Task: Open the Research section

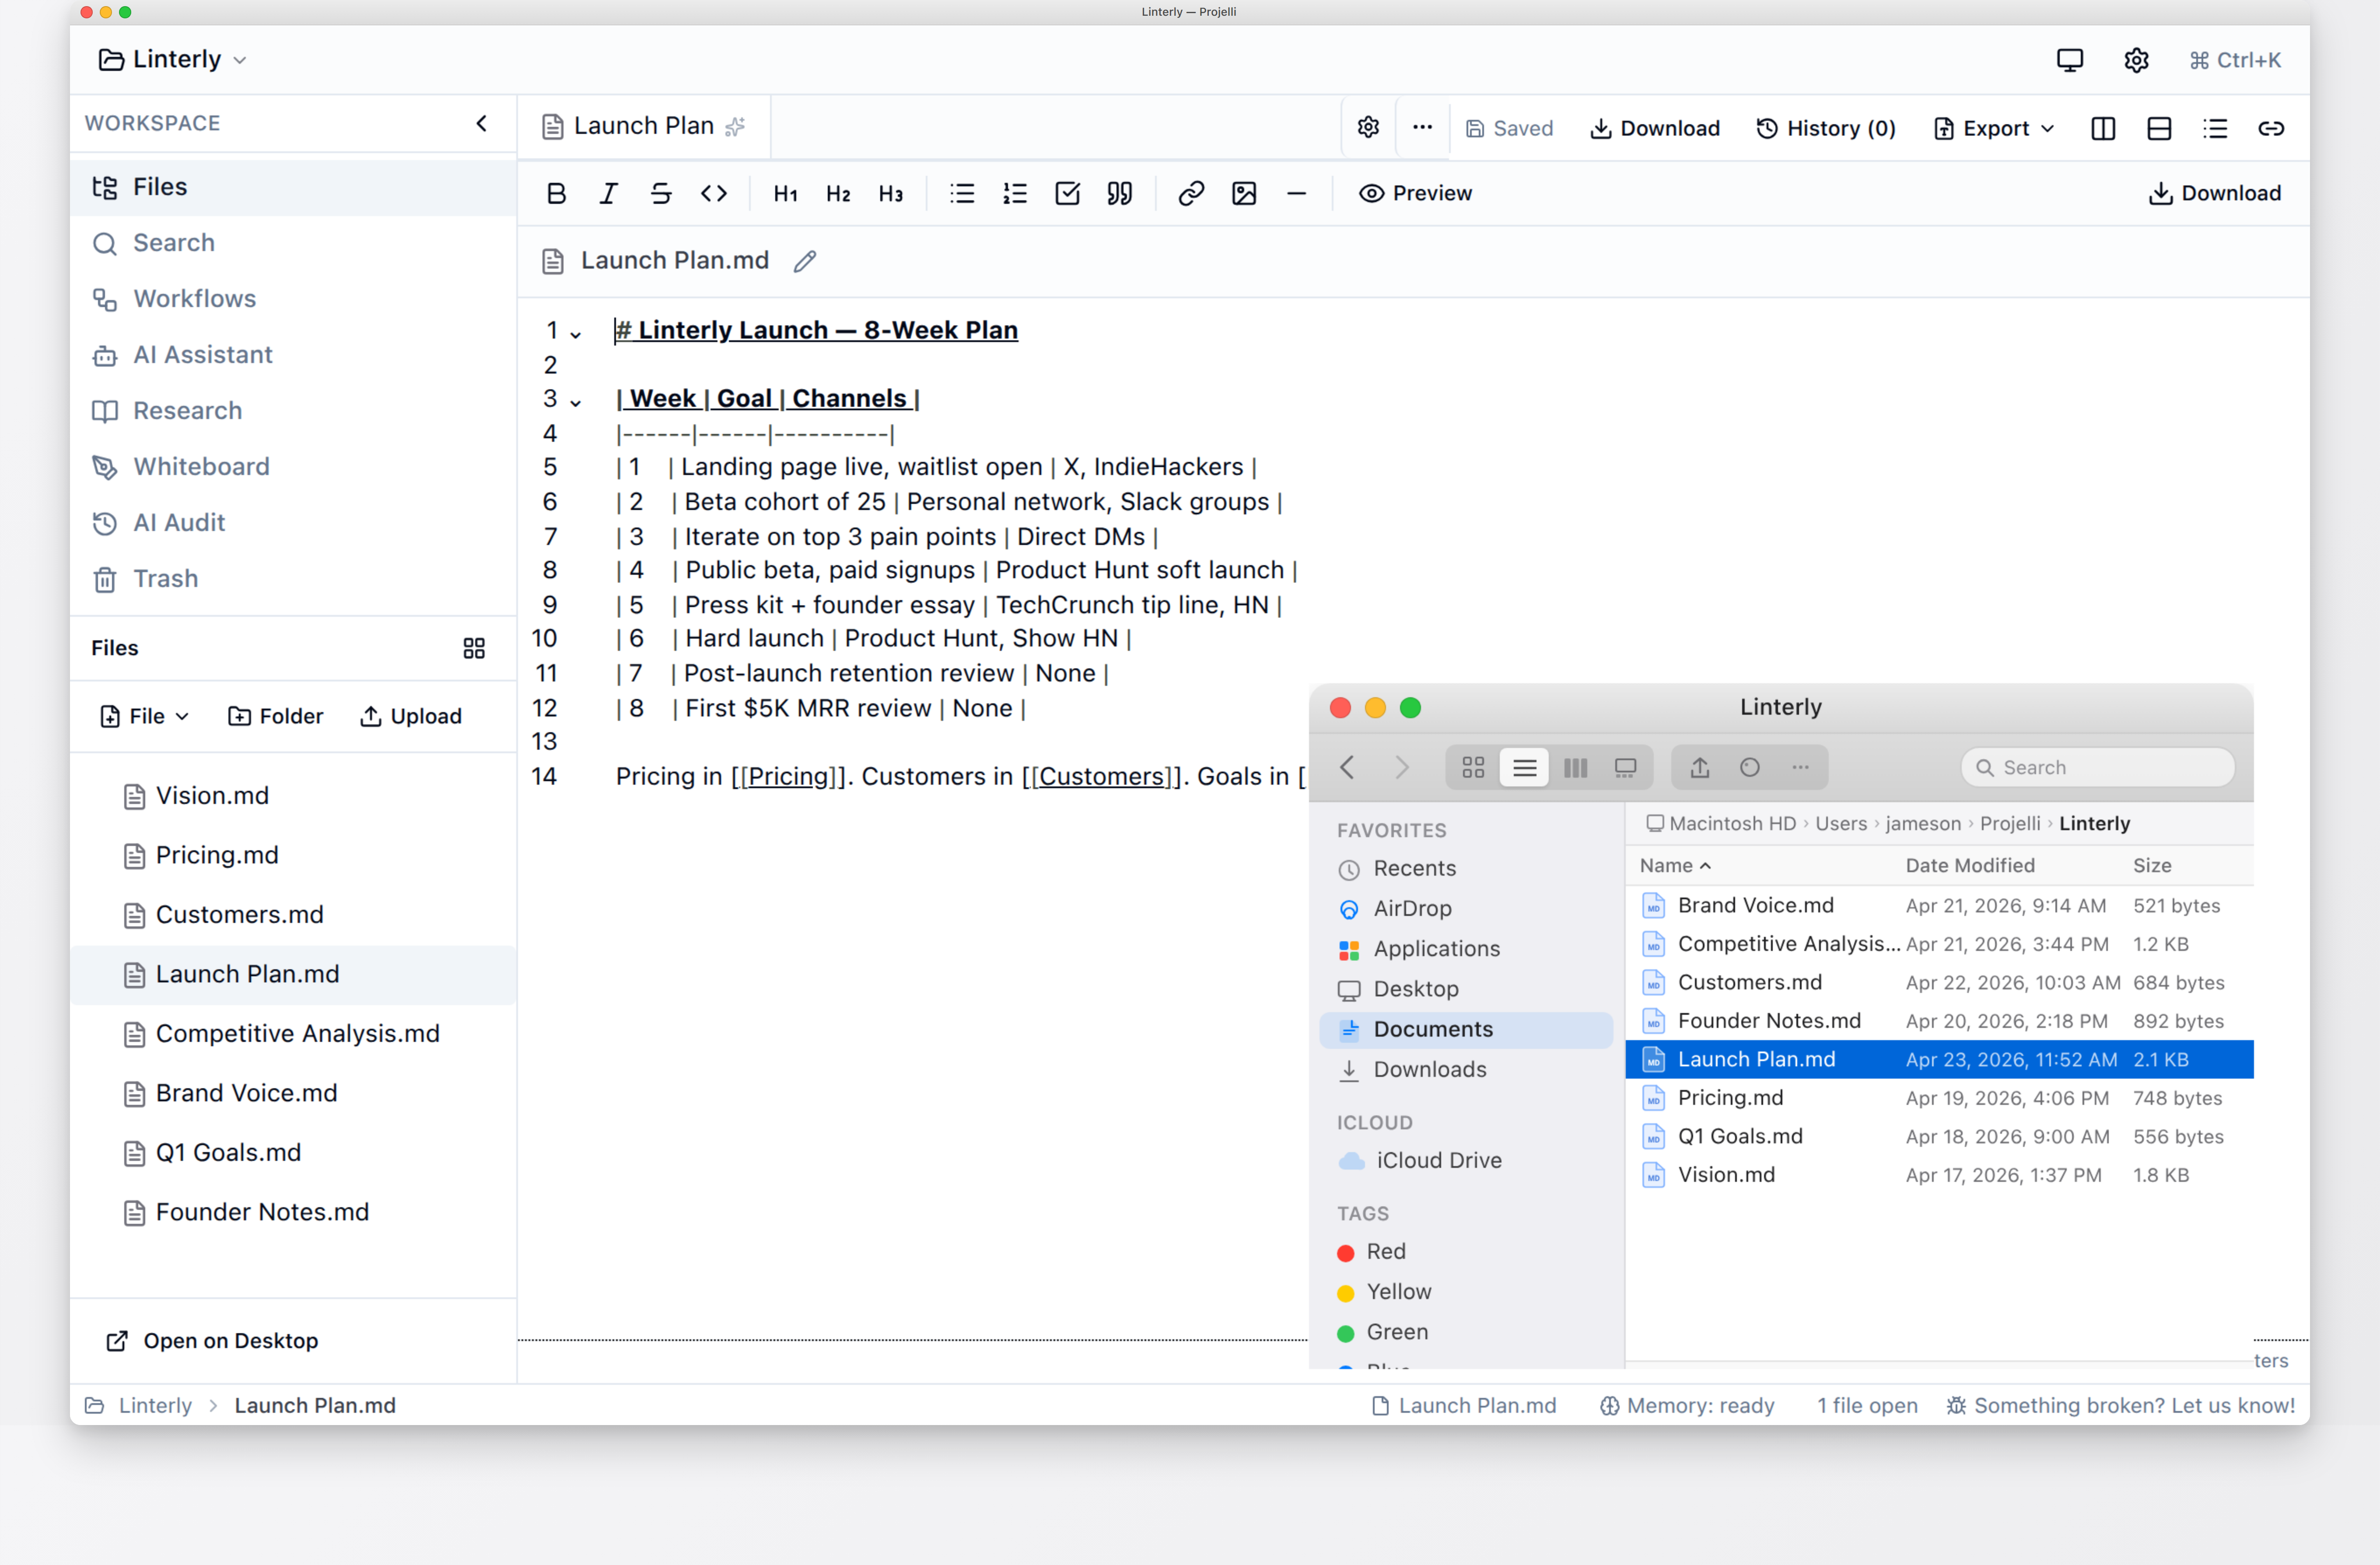Action: [x=187, y=410]
